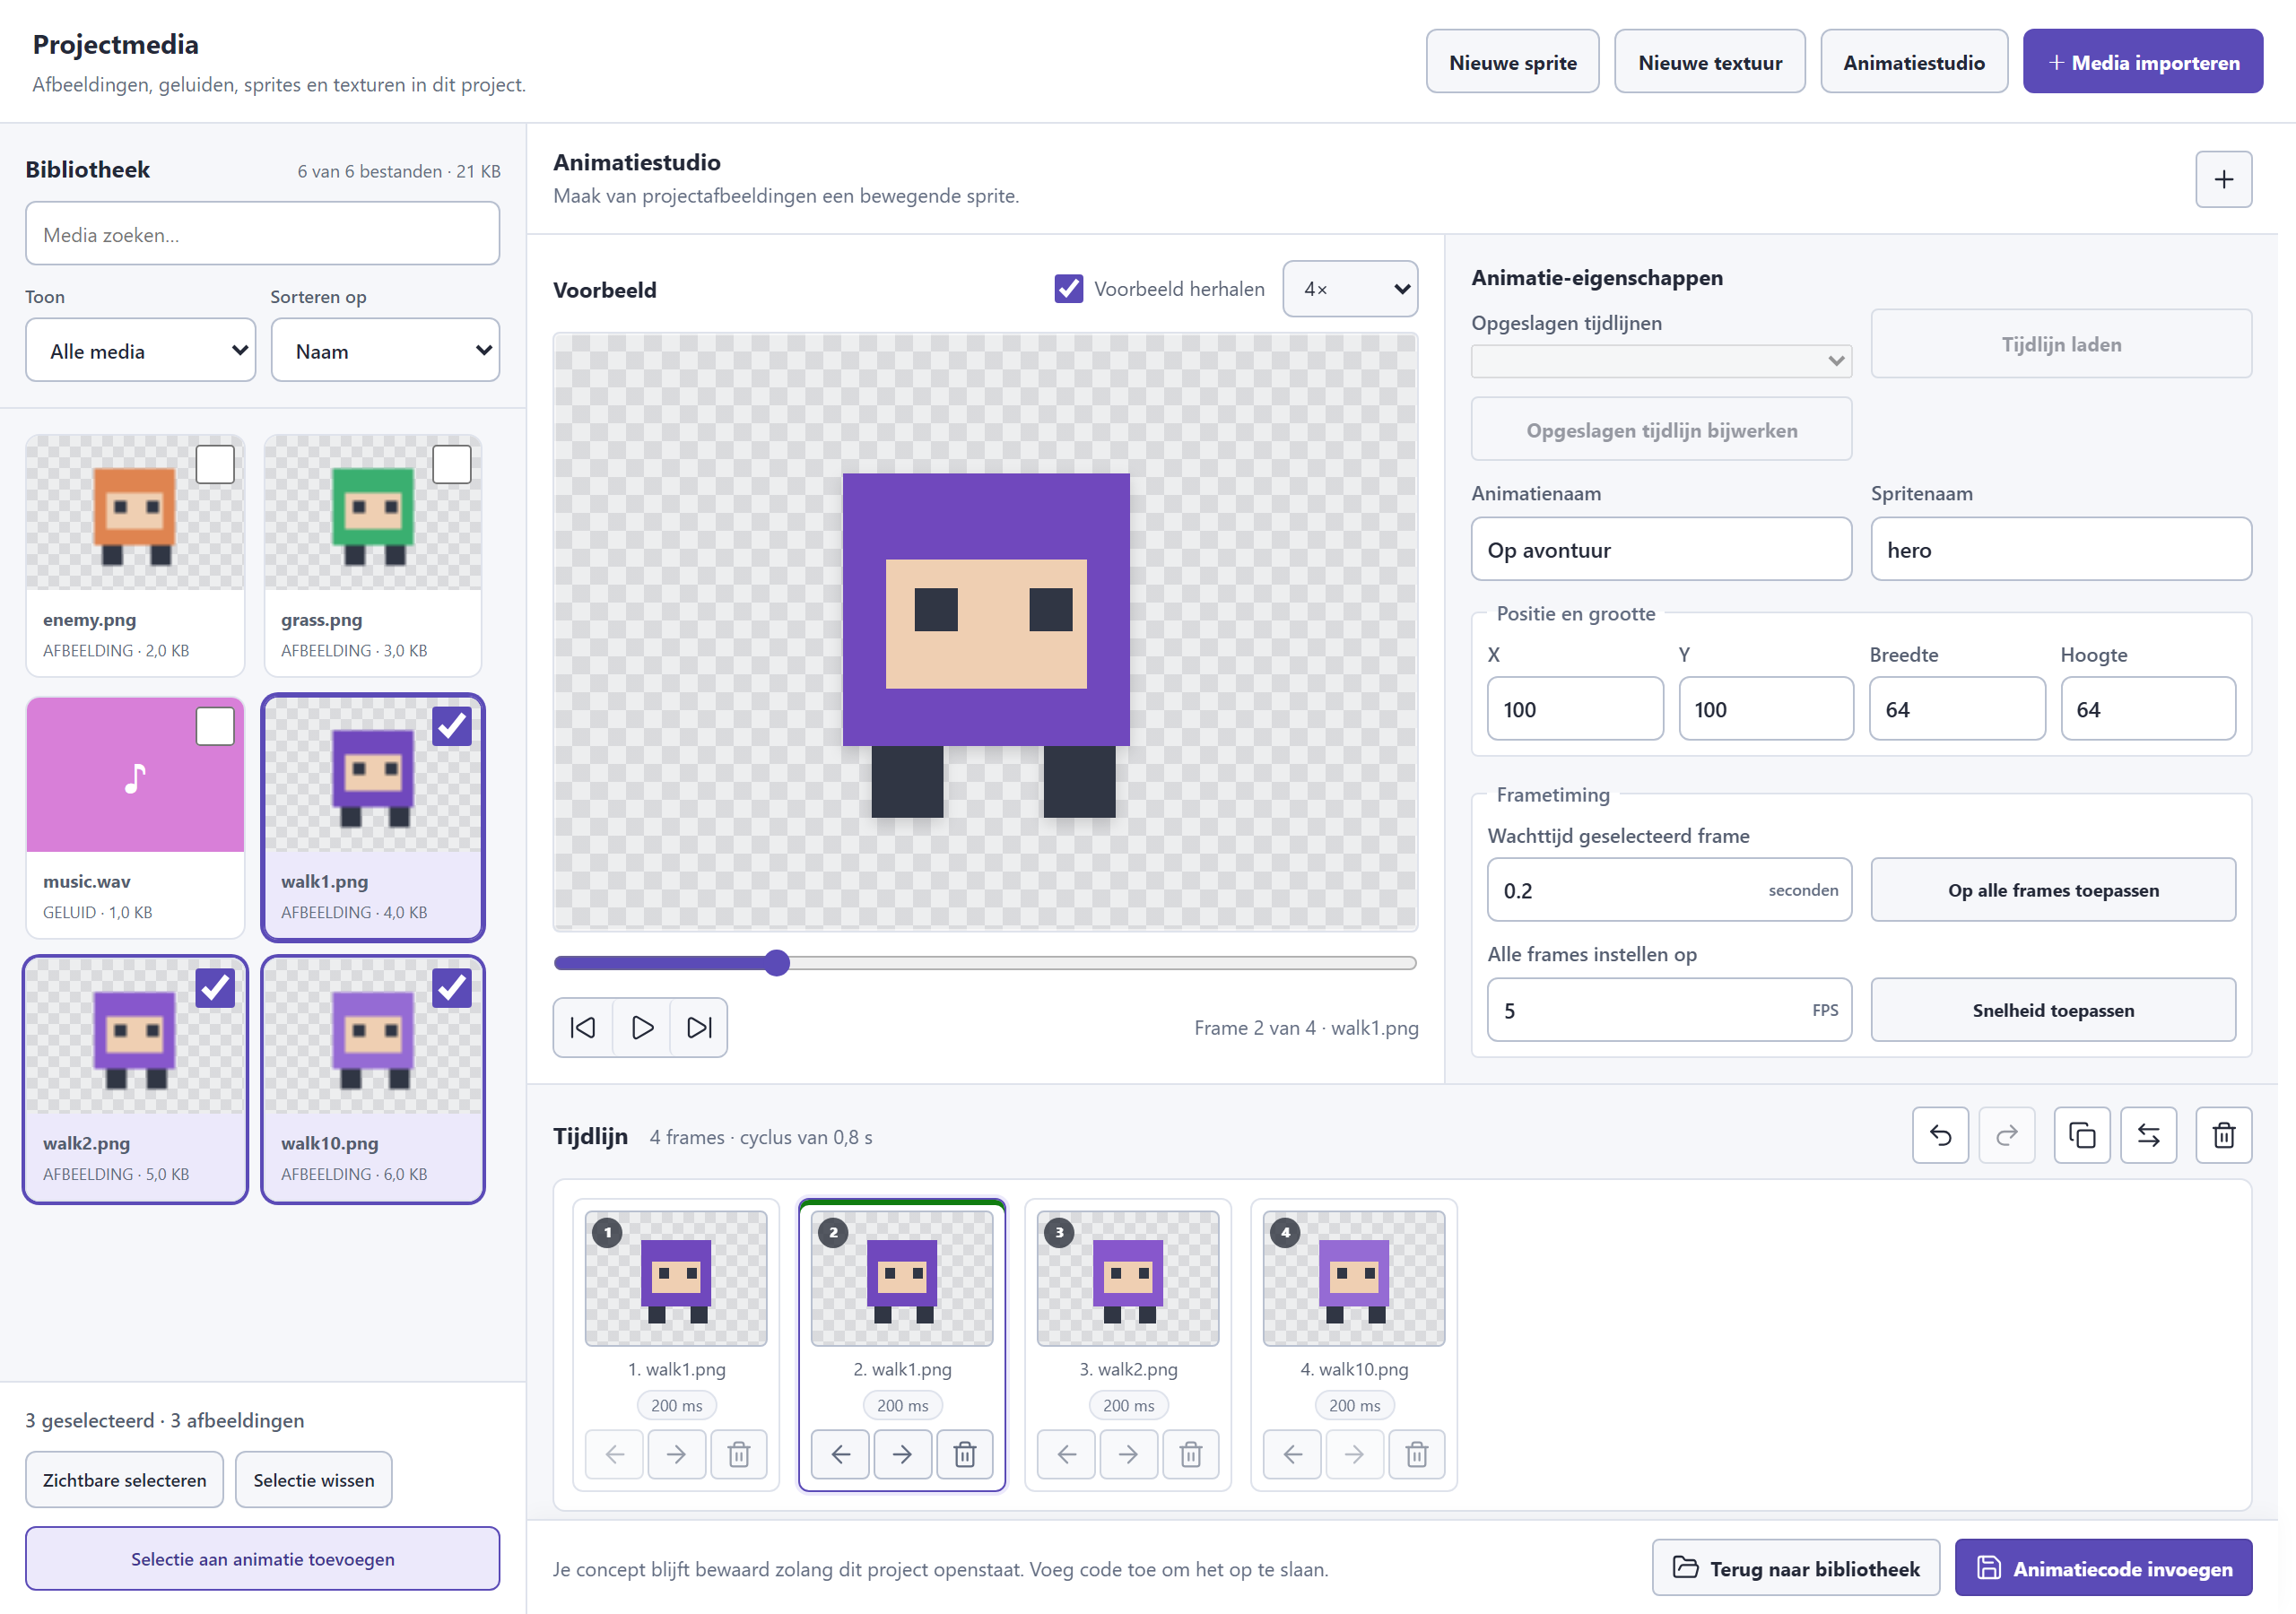Open Opgeslagen tijdlijnen dropdown

(1660, 360)
